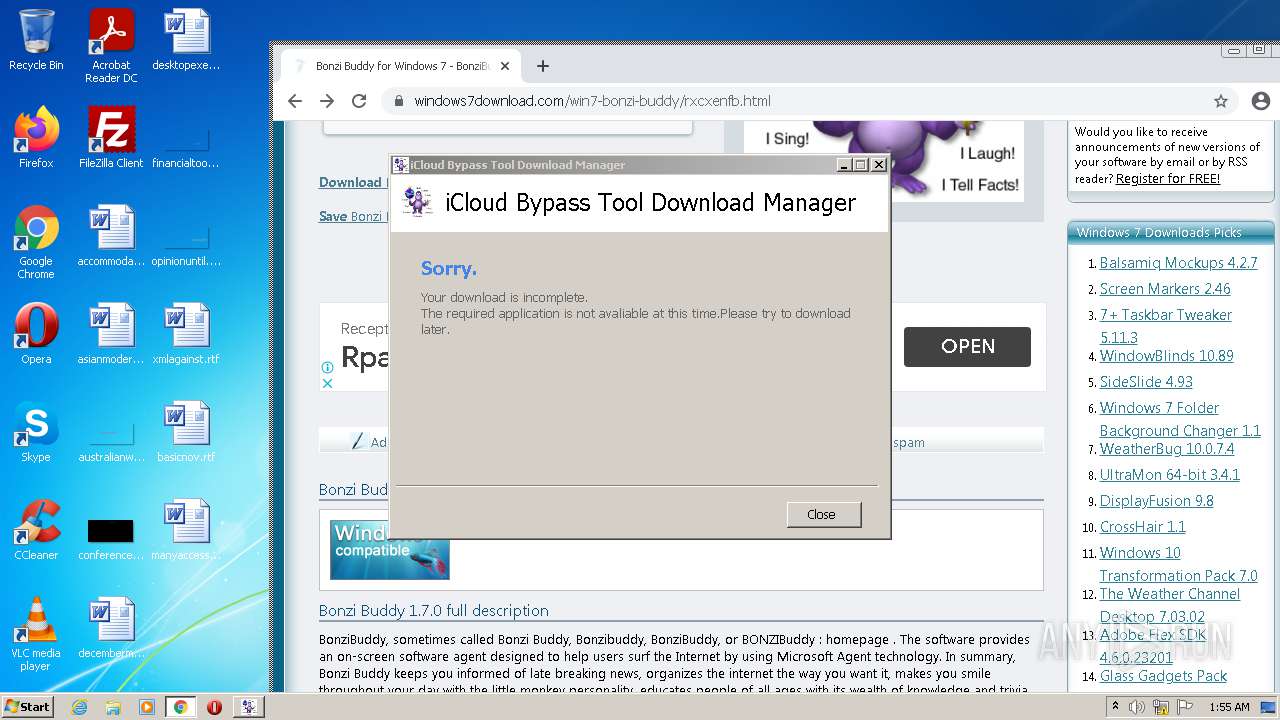Dismiss the ad using X icon
The image size is (1280, 720).
click(327, 382)
